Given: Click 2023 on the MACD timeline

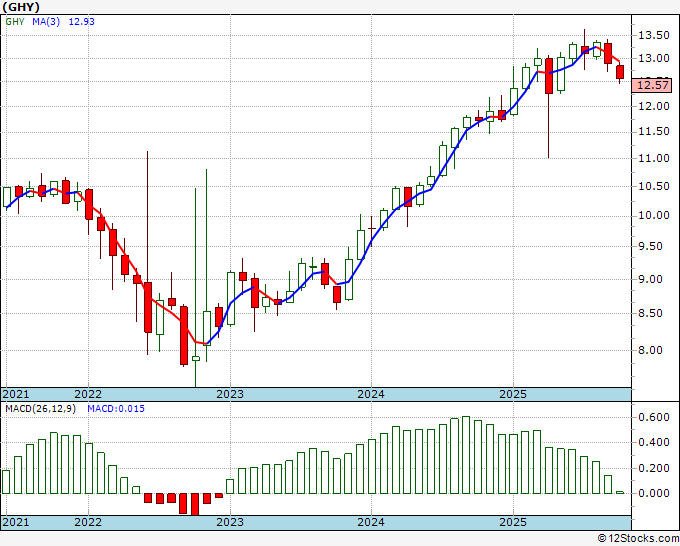Looking at the screenshot, I should tap(230, 522).
